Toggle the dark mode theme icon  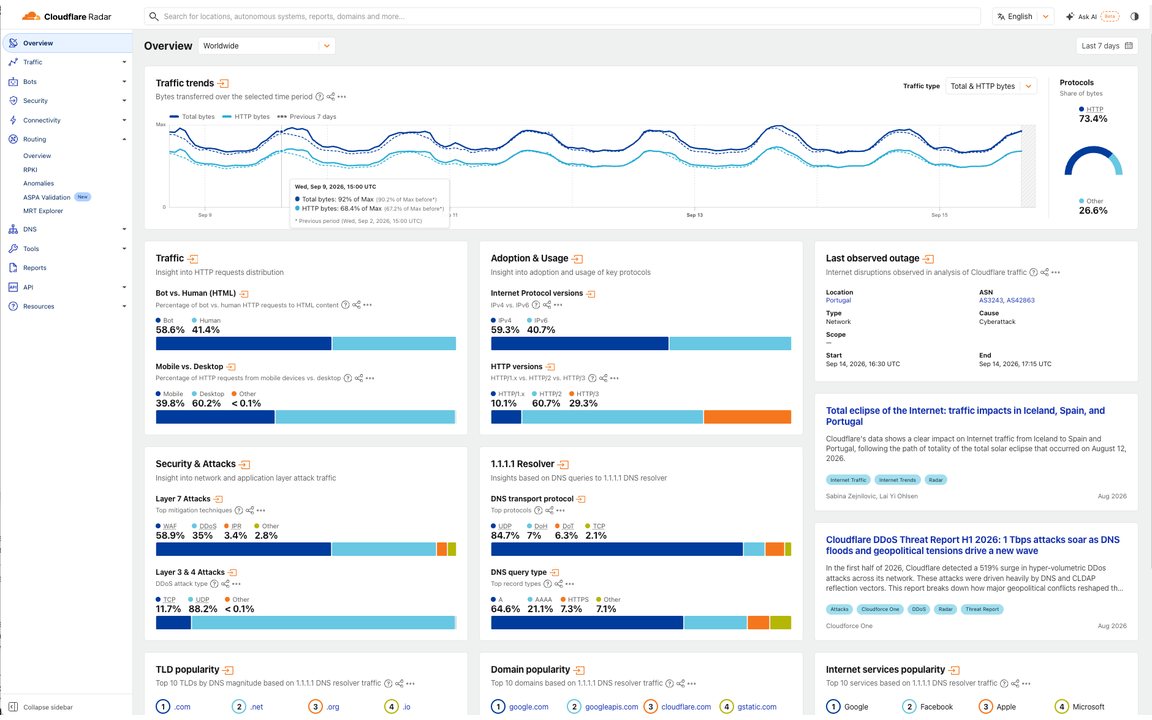pyautogui.click(x=1134, y=16)
